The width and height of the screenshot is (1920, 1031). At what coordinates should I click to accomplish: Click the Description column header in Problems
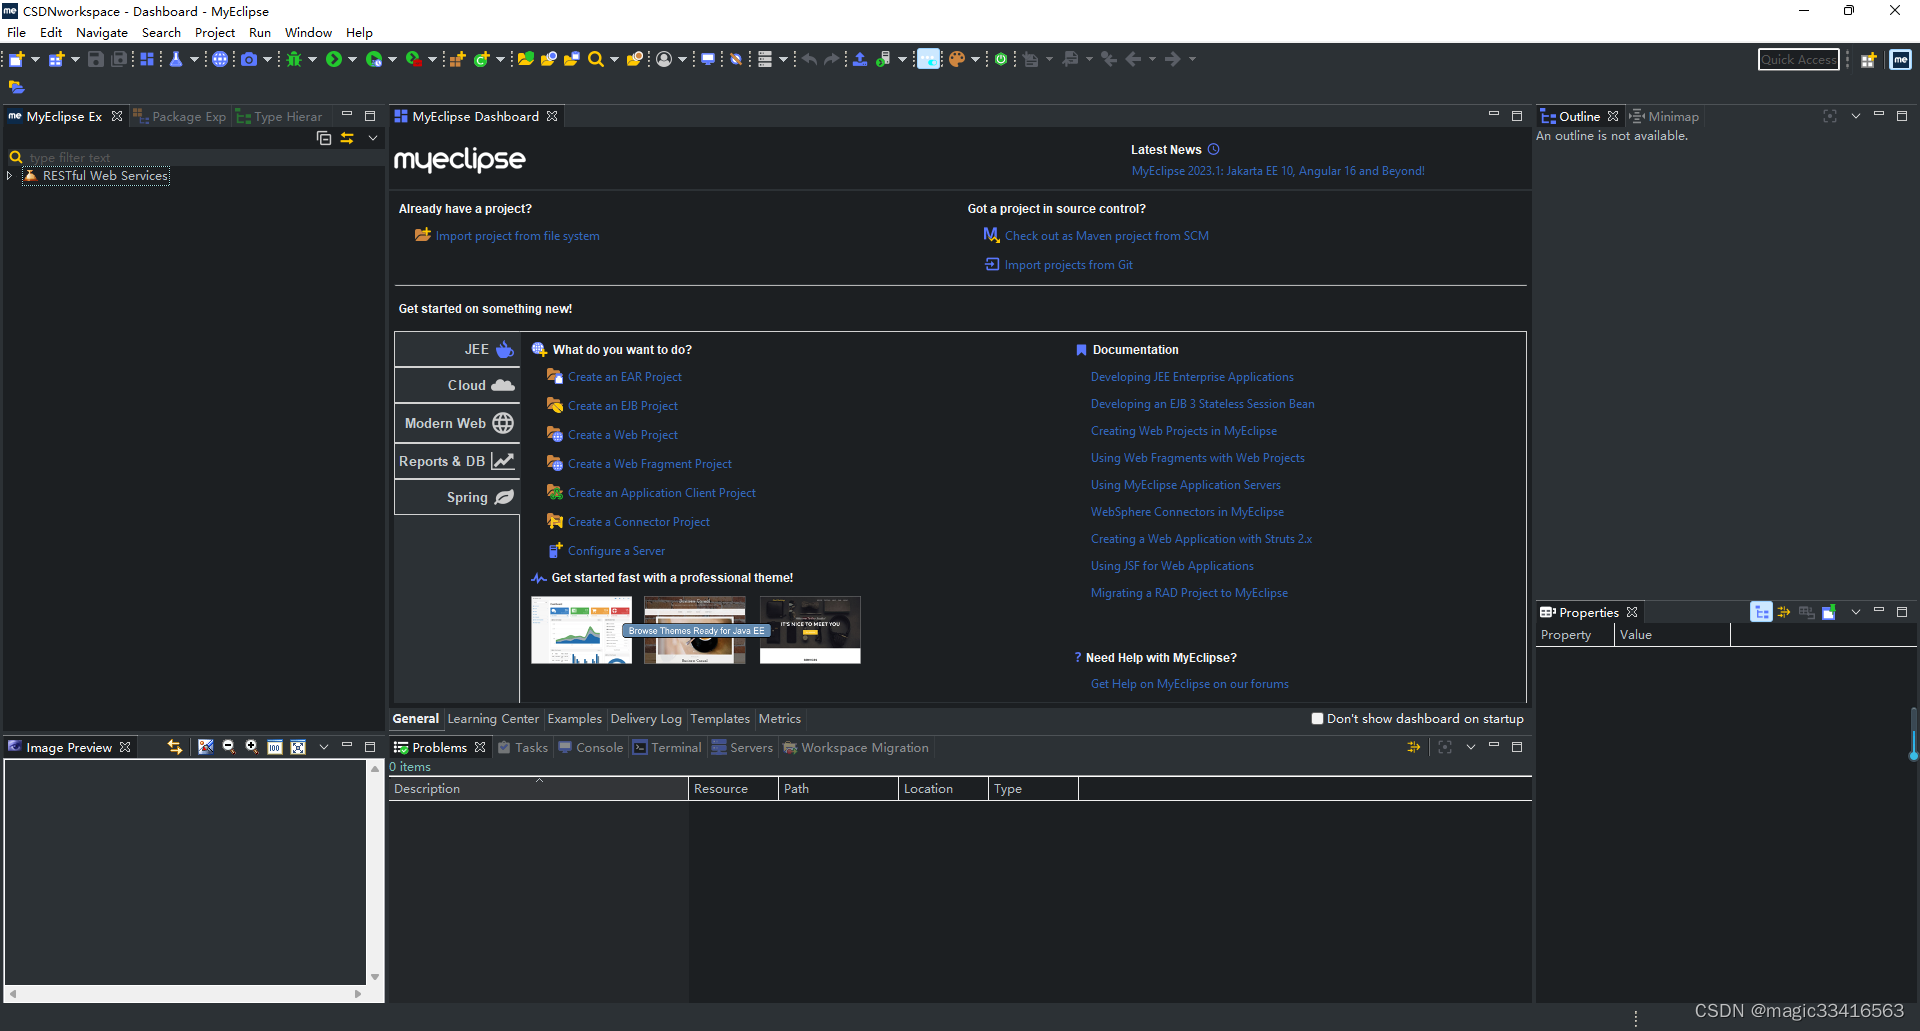pyautogui.click(x=538, y=789)
